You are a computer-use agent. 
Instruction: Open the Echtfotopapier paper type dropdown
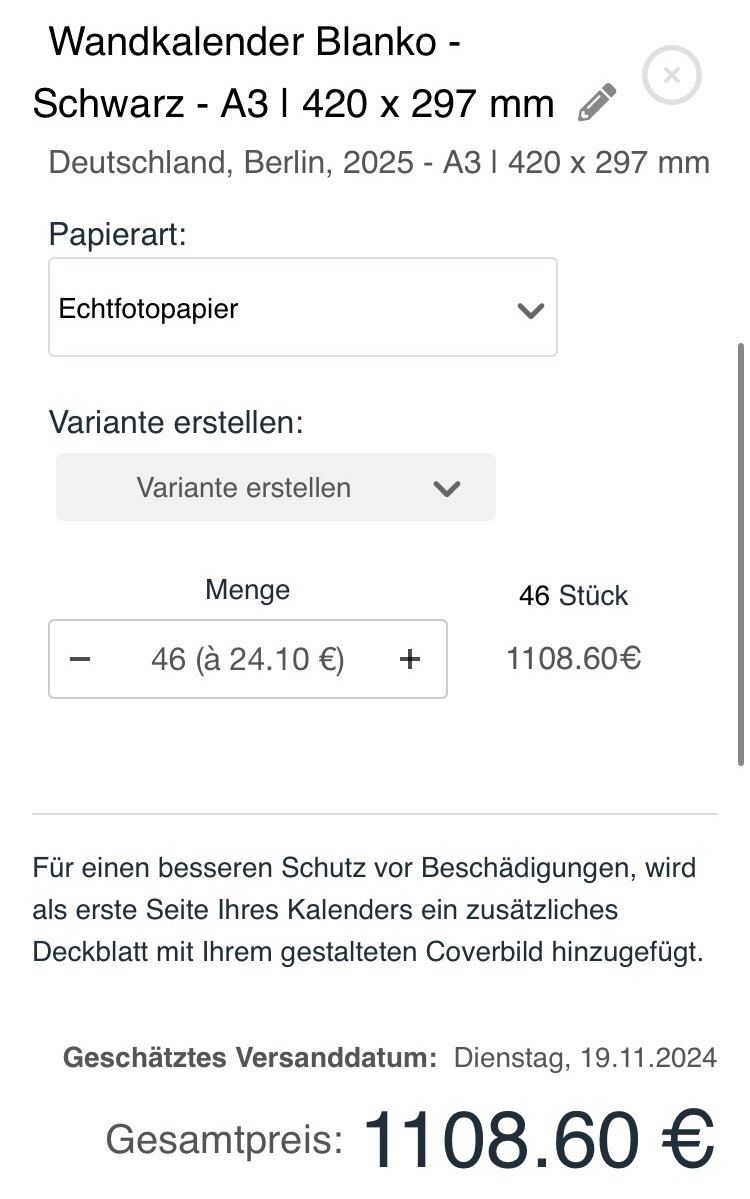[303, 307]
